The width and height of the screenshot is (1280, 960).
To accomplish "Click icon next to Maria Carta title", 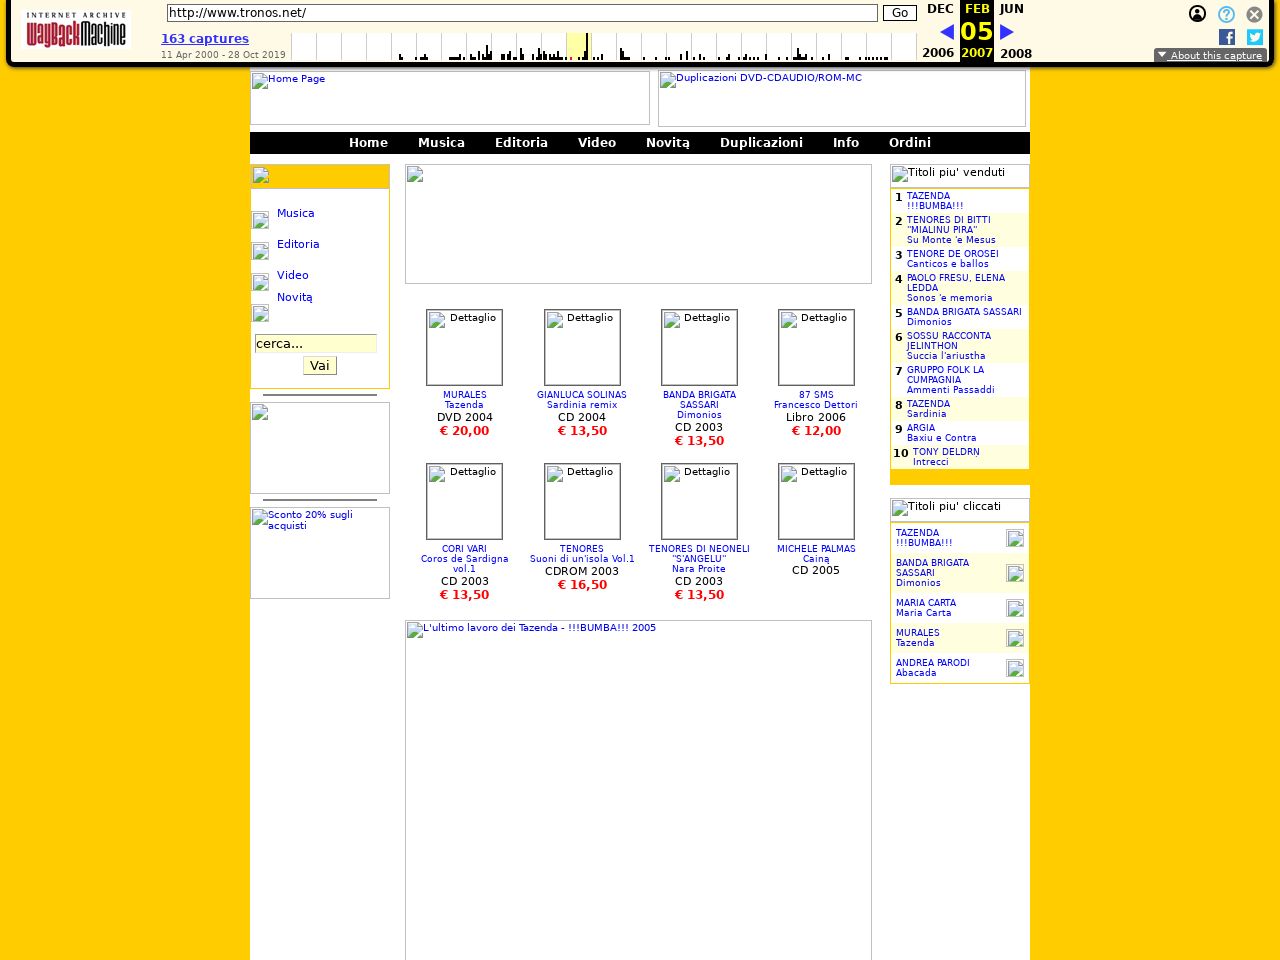I will coord(1015,608).
